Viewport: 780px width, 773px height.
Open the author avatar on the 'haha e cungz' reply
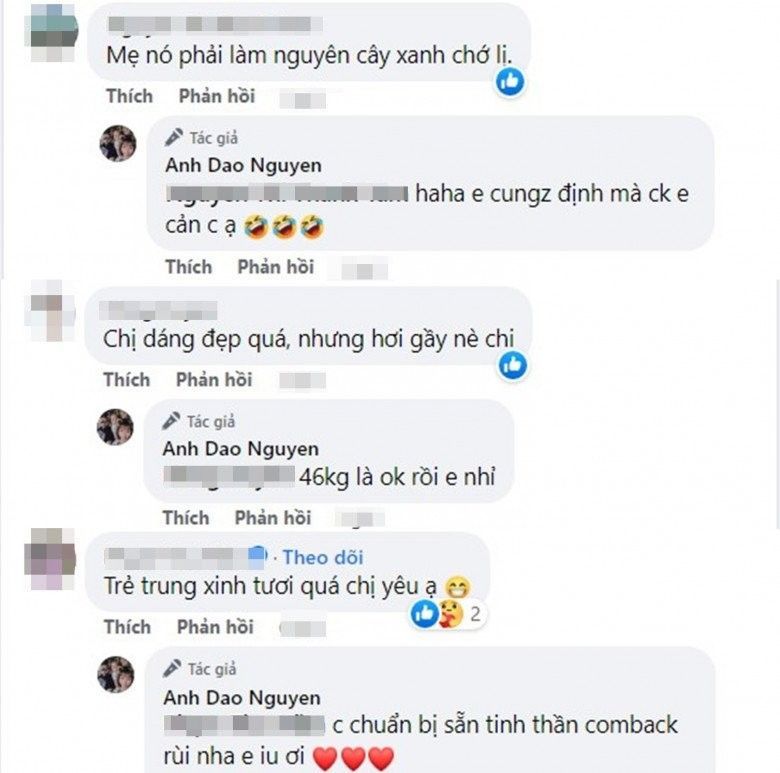tap(118, 143)
